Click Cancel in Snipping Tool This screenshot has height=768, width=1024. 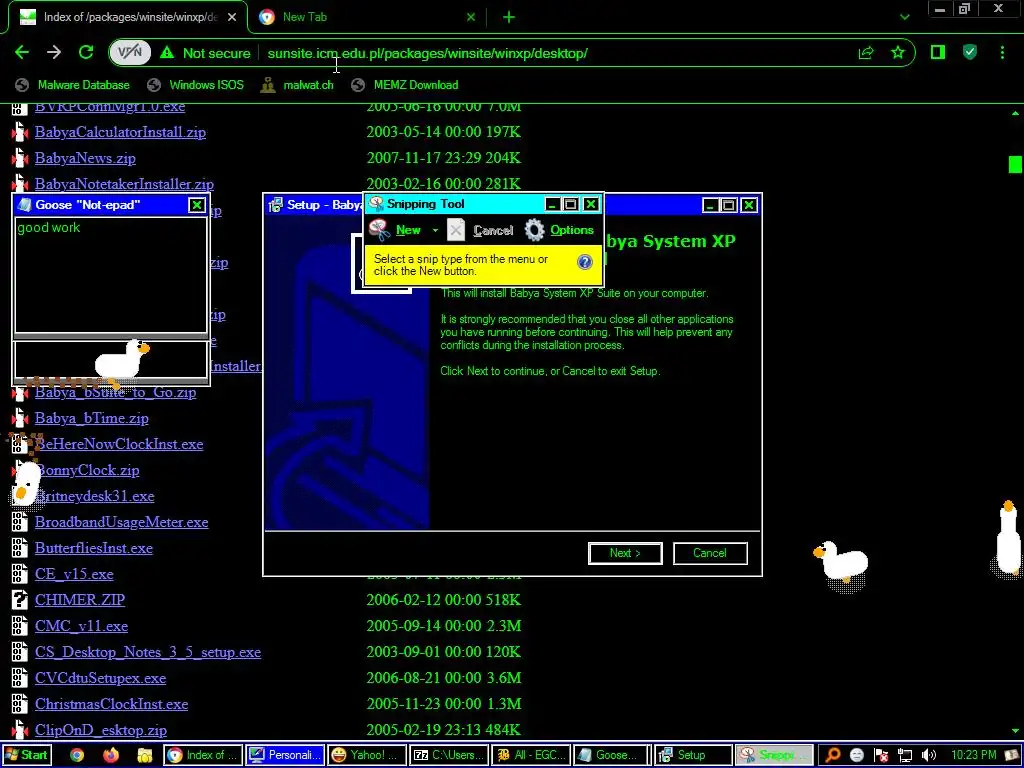click(x=481, y=230)
